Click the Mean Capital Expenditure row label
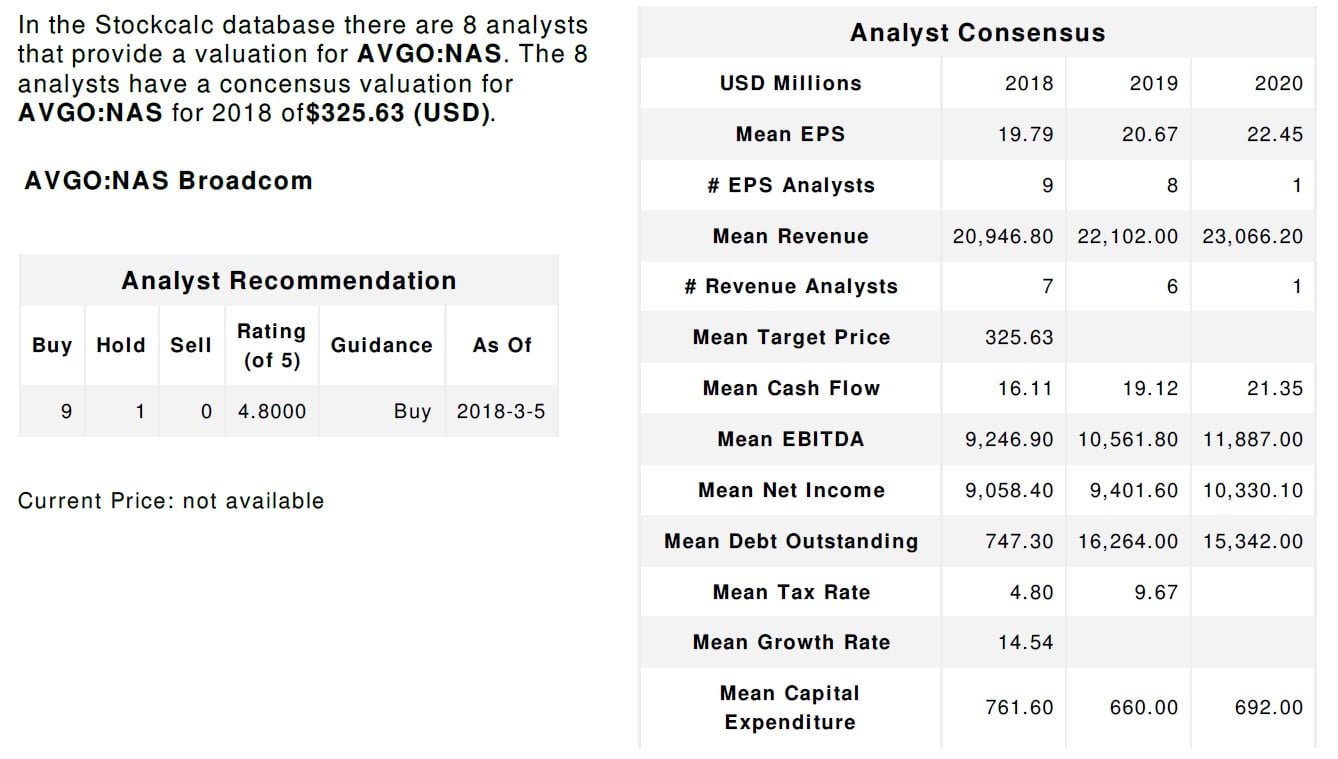Viewport: 1338px width, 759px height. tap(790, 708)
